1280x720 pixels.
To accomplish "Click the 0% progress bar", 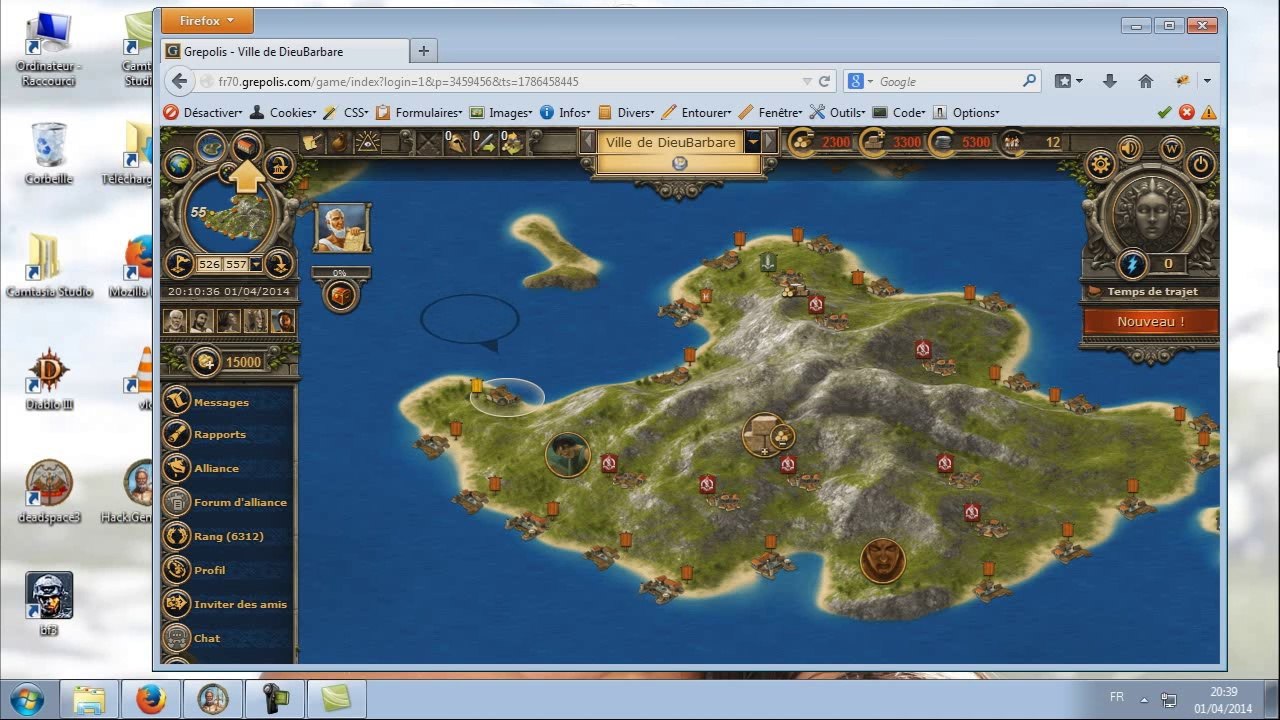I will coord(340,272).
